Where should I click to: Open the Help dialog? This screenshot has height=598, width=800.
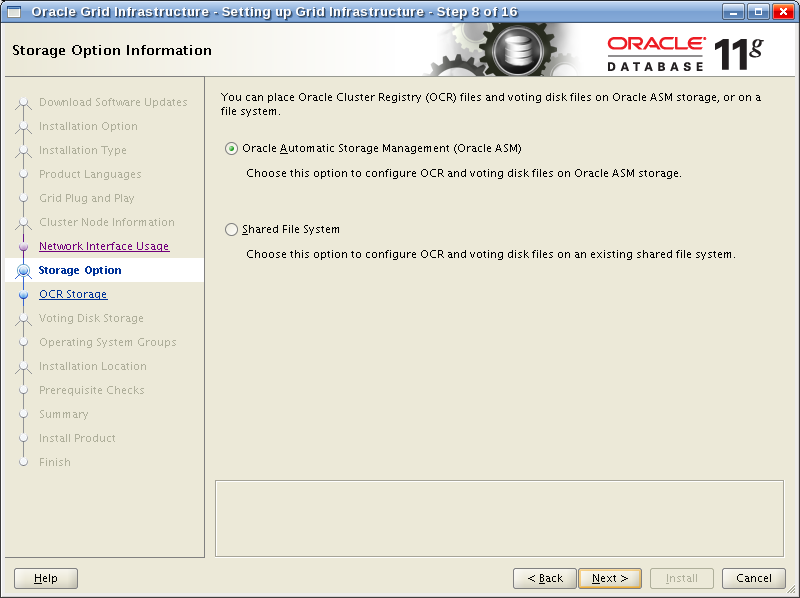(x=46, y=578)
